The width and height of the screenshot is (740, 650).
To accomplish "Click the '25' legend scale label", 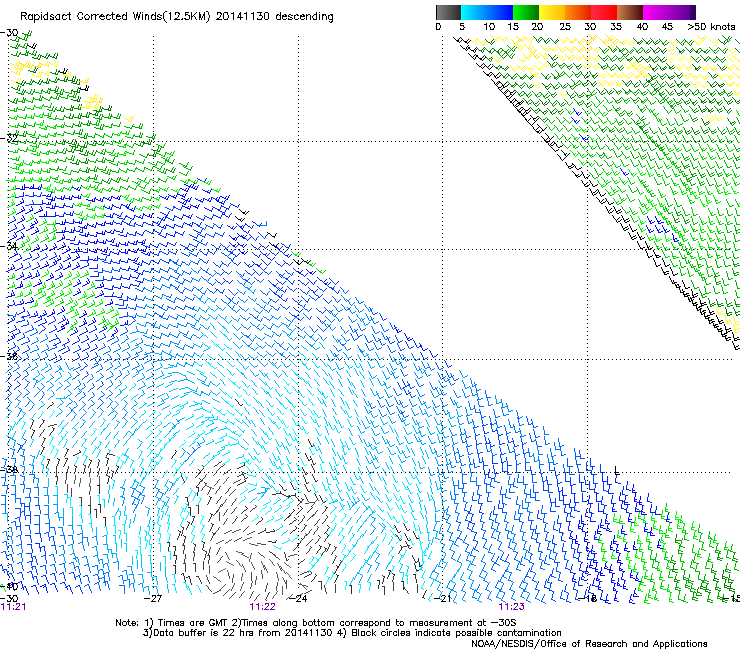I will tap(564, 27).
